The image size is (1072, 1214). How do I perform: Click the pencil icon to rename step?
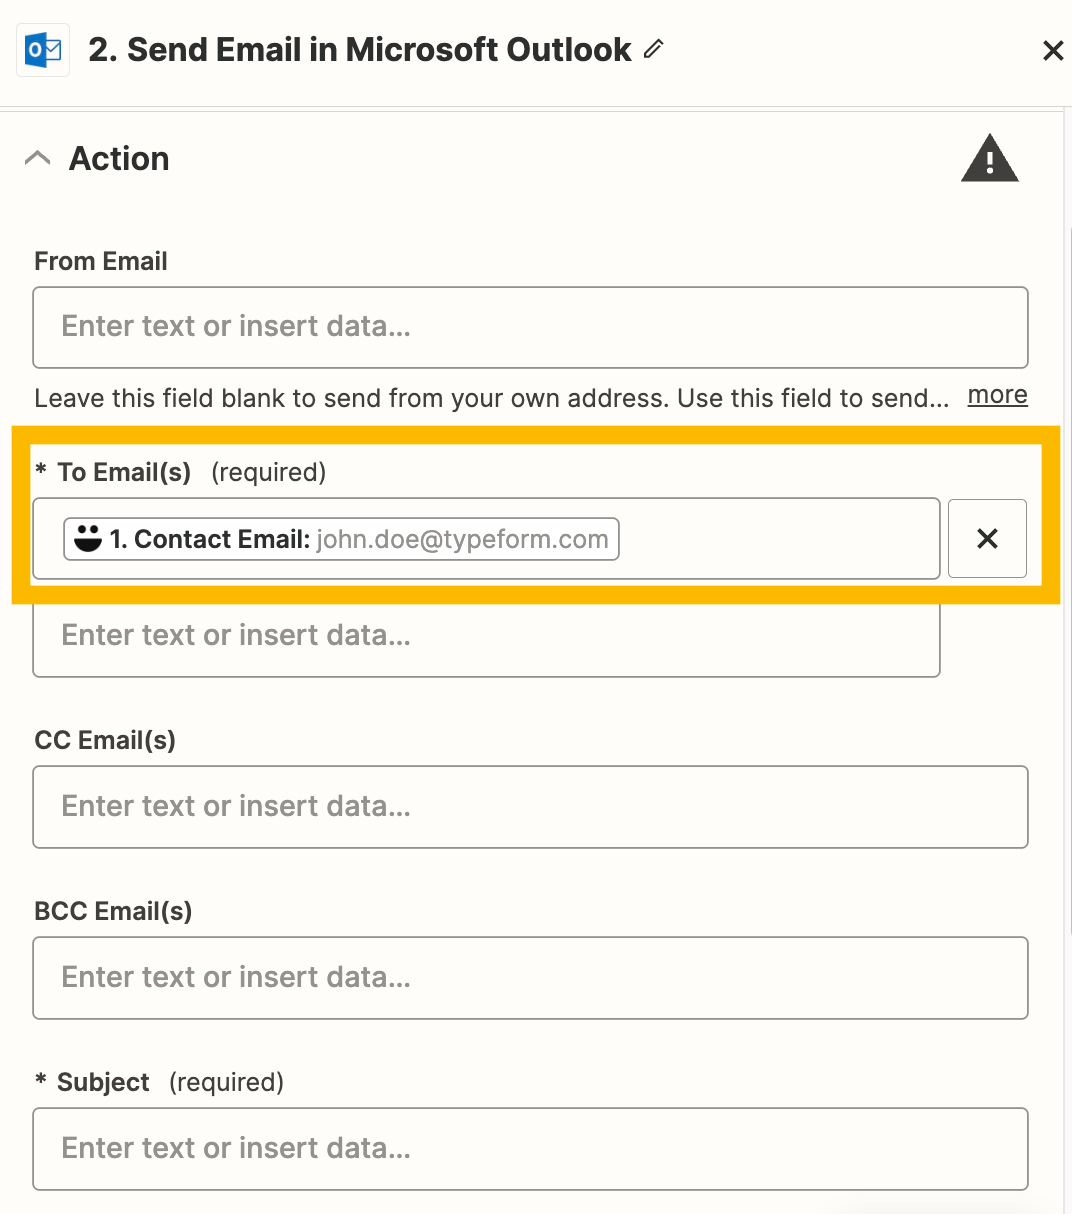[654, 48]
